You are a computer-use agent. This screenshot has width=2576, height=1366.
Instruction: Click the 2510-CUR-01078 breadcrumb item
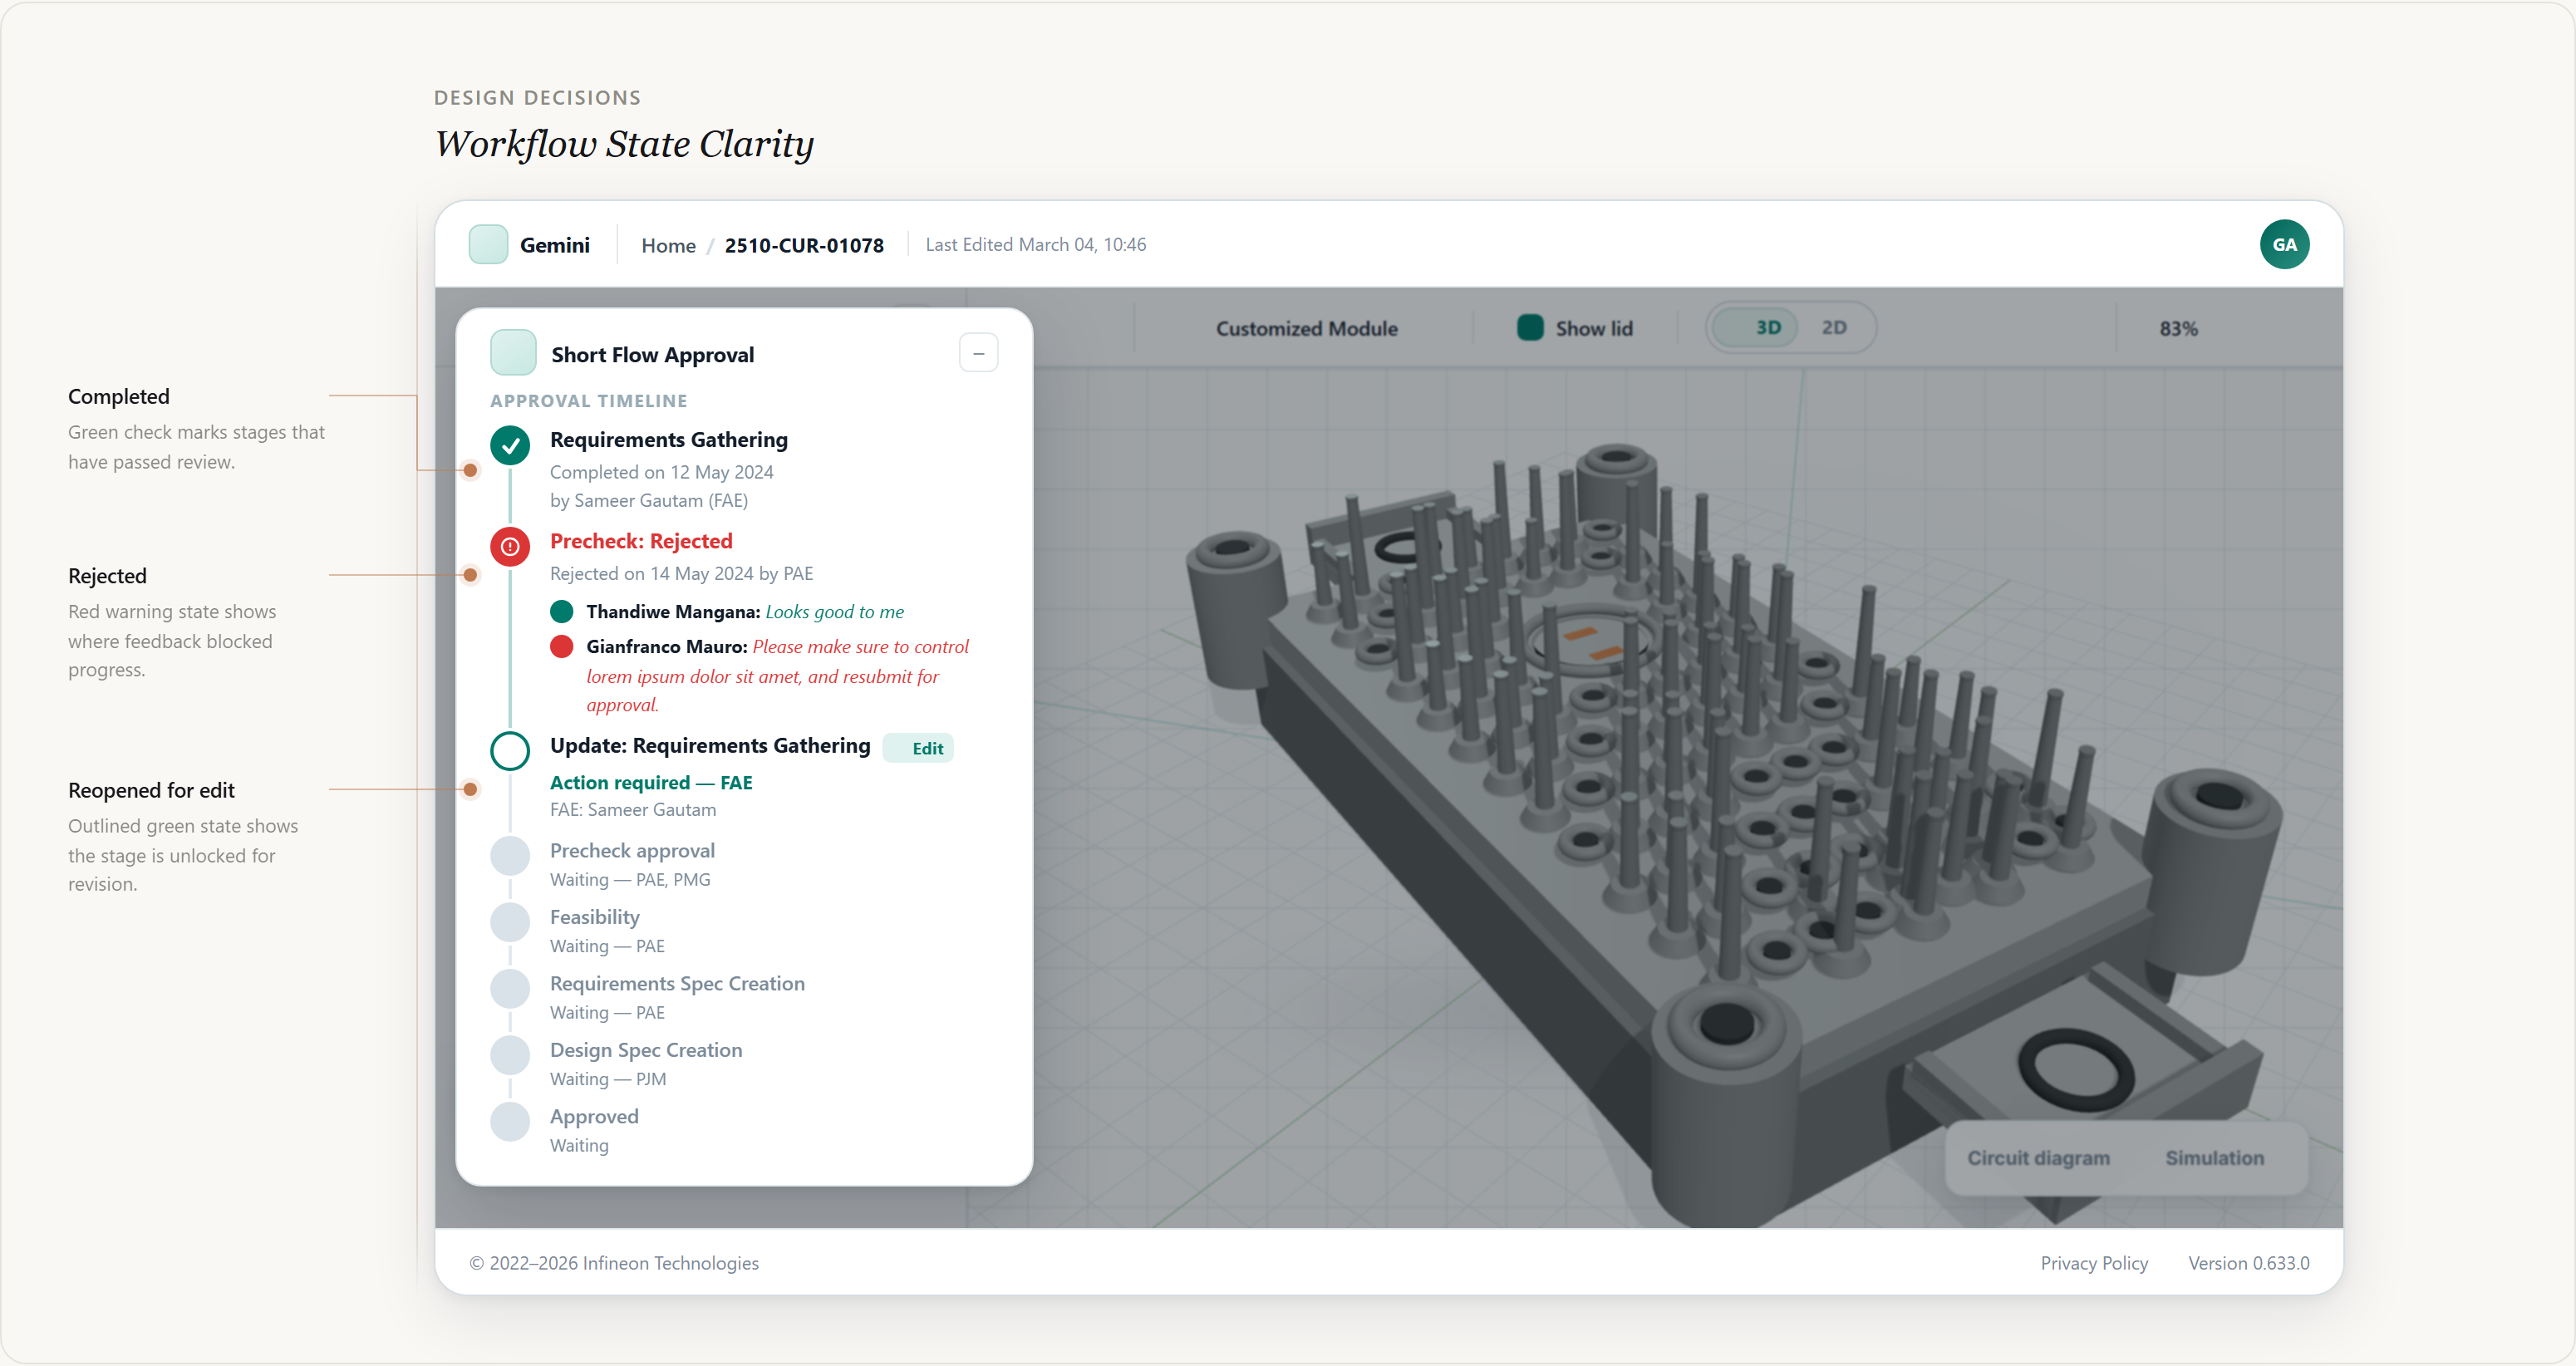tap(804, 245)
